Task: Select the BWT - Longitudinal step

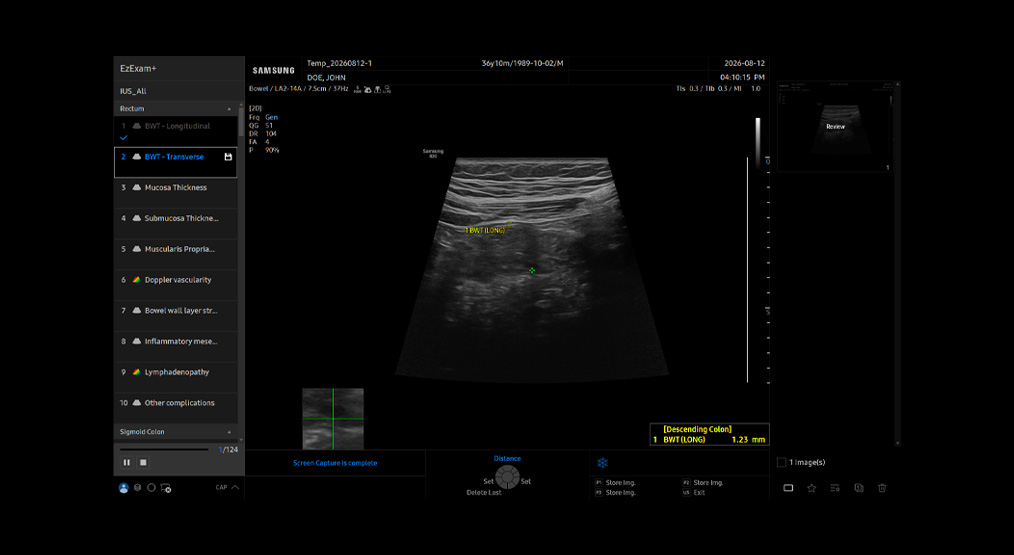Action: (x=176, y=131)
